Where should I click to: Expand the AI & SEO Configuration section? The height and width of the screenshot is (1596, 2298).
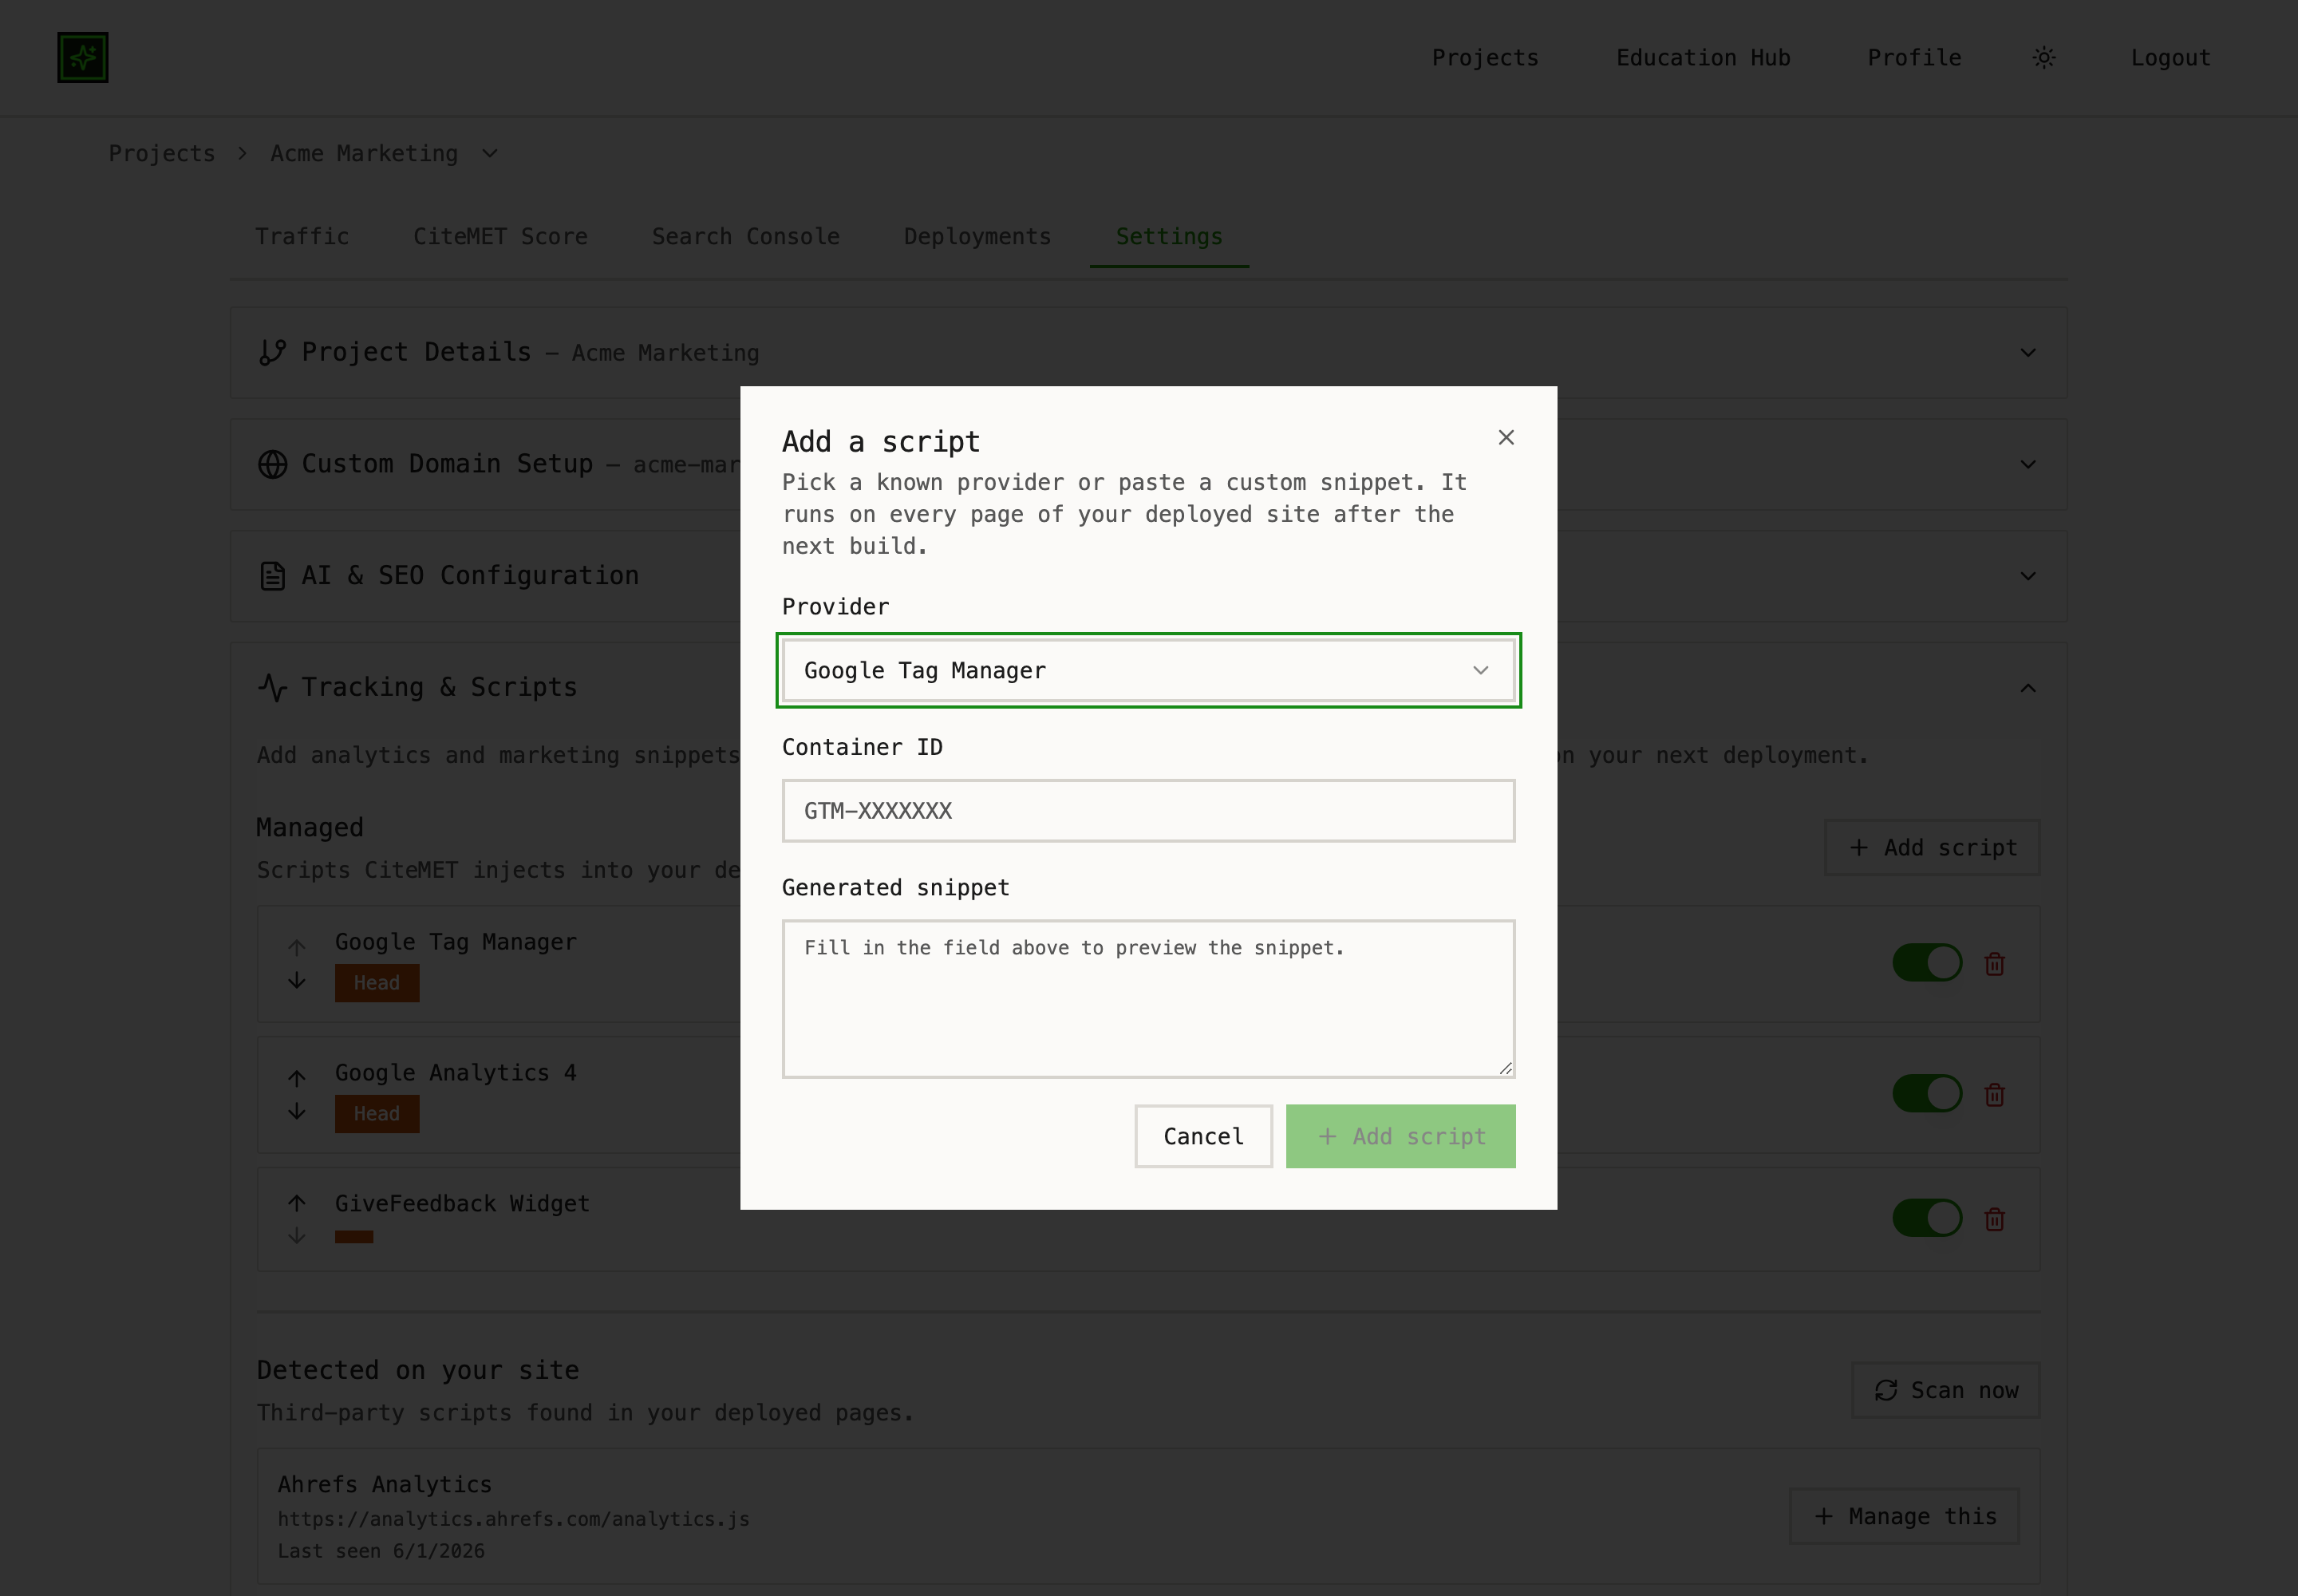(x=2027, y=576)
